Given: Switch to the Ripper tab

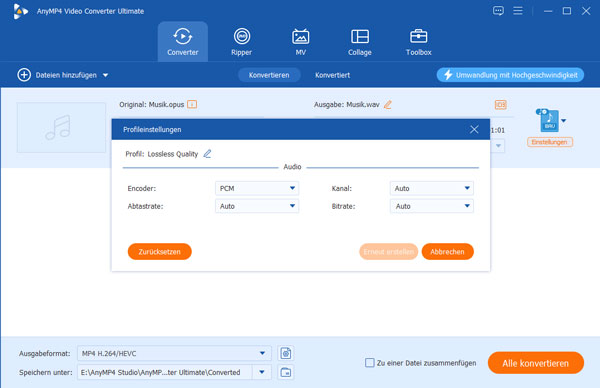Looking at the screenshot, I should click(241, 42).
